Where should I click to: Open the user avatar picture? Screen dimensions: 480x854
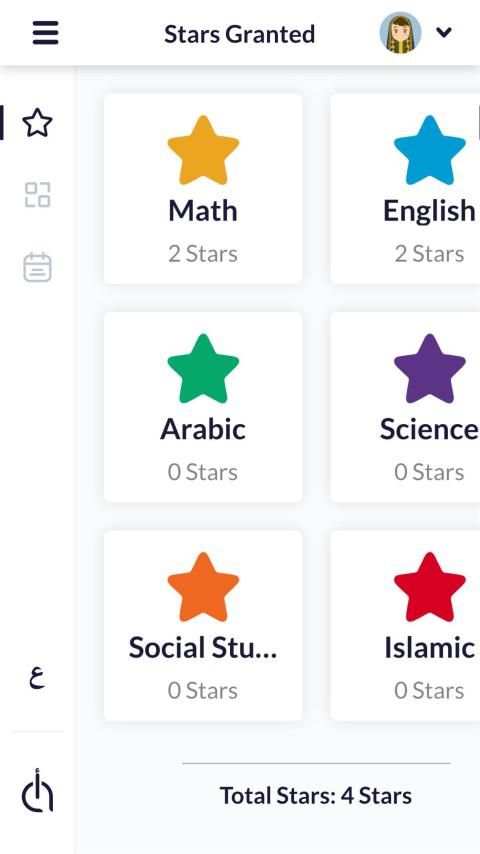(x=400, y=33)
